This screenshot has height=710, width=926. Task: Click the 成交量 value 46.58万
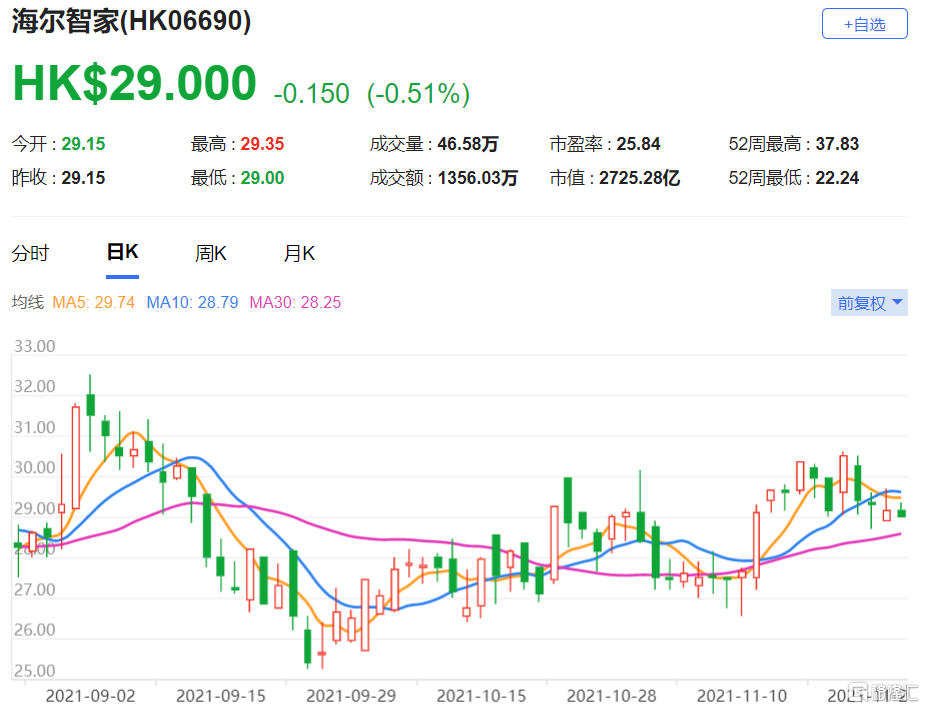click(x=468, y=144)
